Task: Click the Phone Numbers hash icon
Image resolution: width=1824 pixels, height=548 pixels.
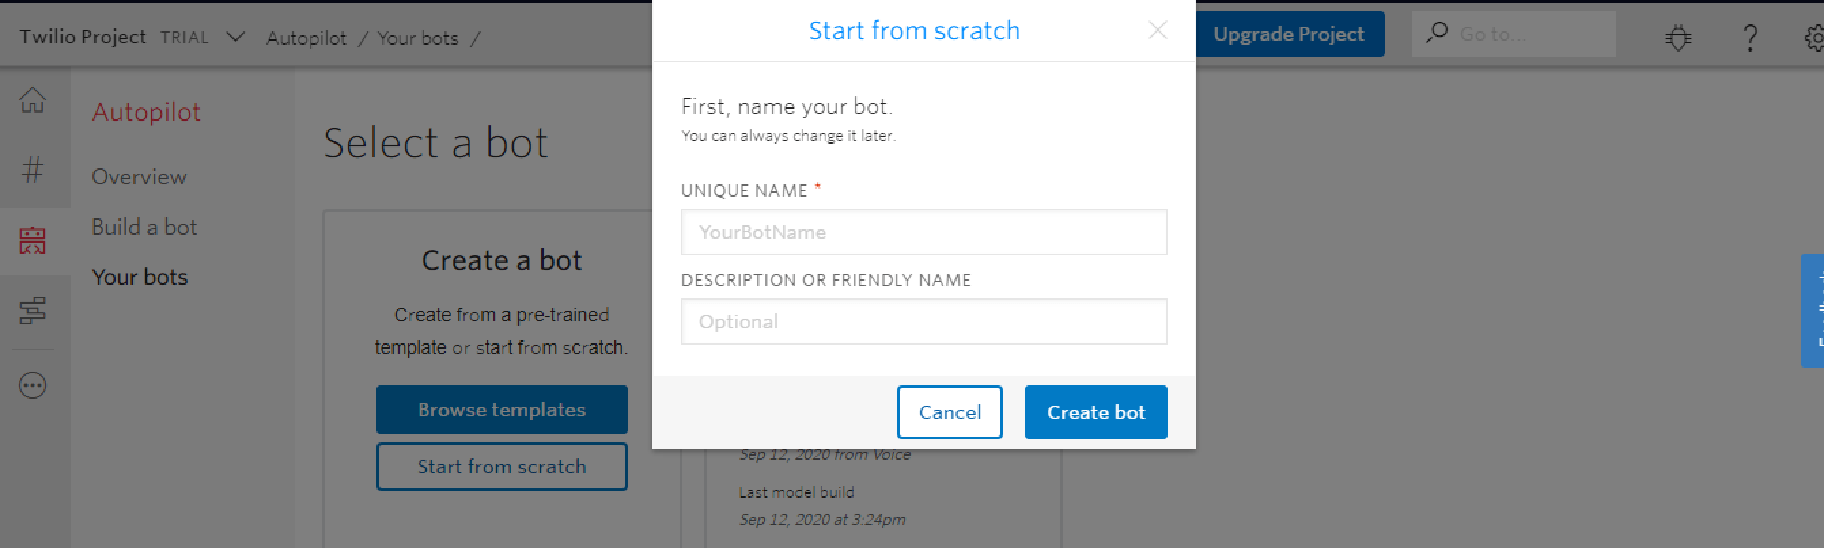Action: click(33, 170)
